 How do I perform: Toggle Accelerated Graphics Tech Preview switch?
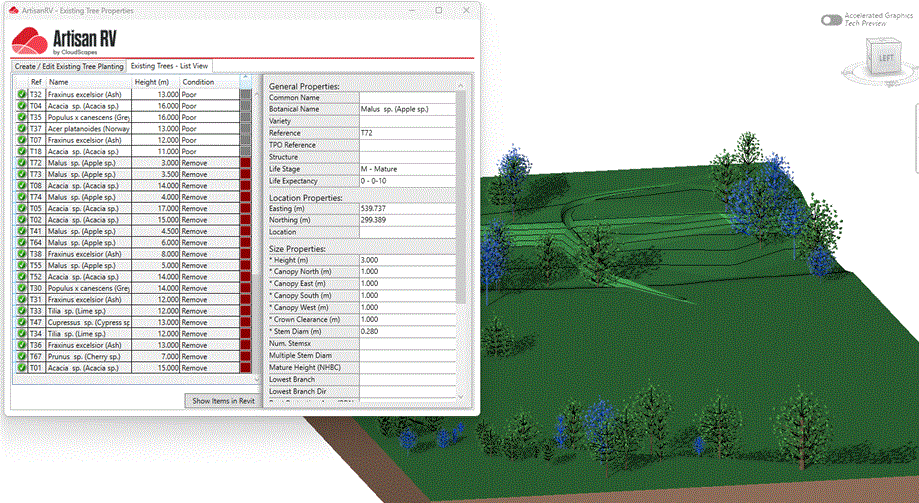pyautogui.click(x=831, y=20)
